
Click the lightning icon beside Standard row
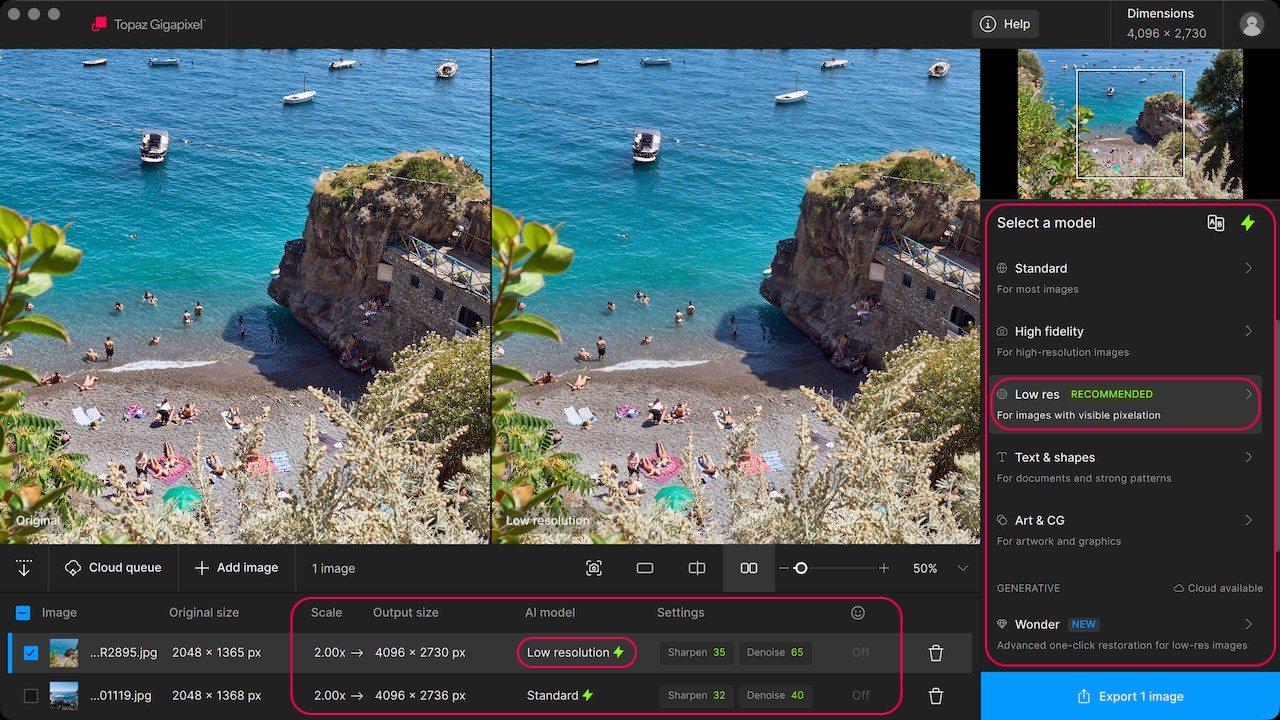[x=588, y=696]
